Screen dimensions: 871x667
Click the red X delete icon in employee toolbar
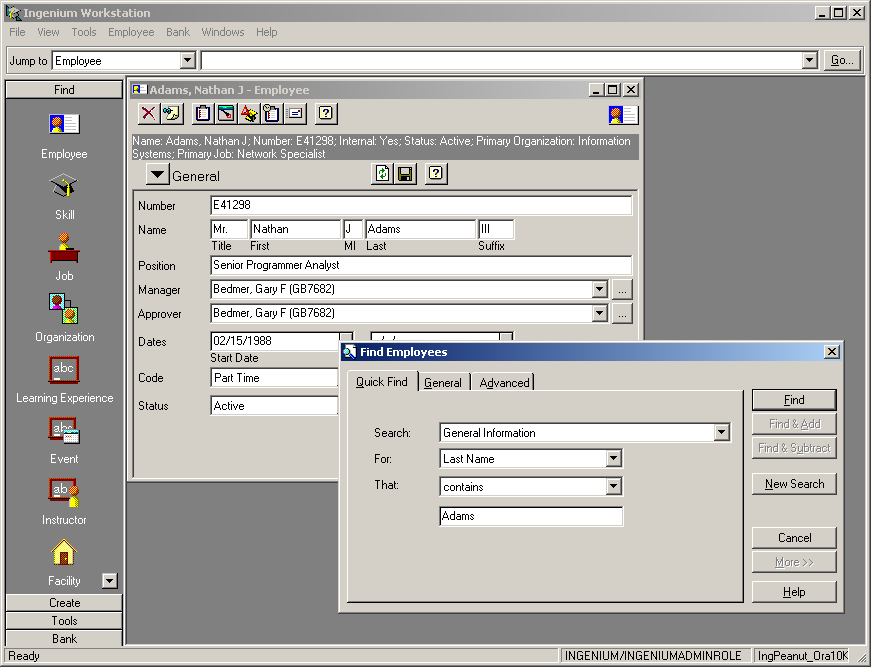click(148, 113)
